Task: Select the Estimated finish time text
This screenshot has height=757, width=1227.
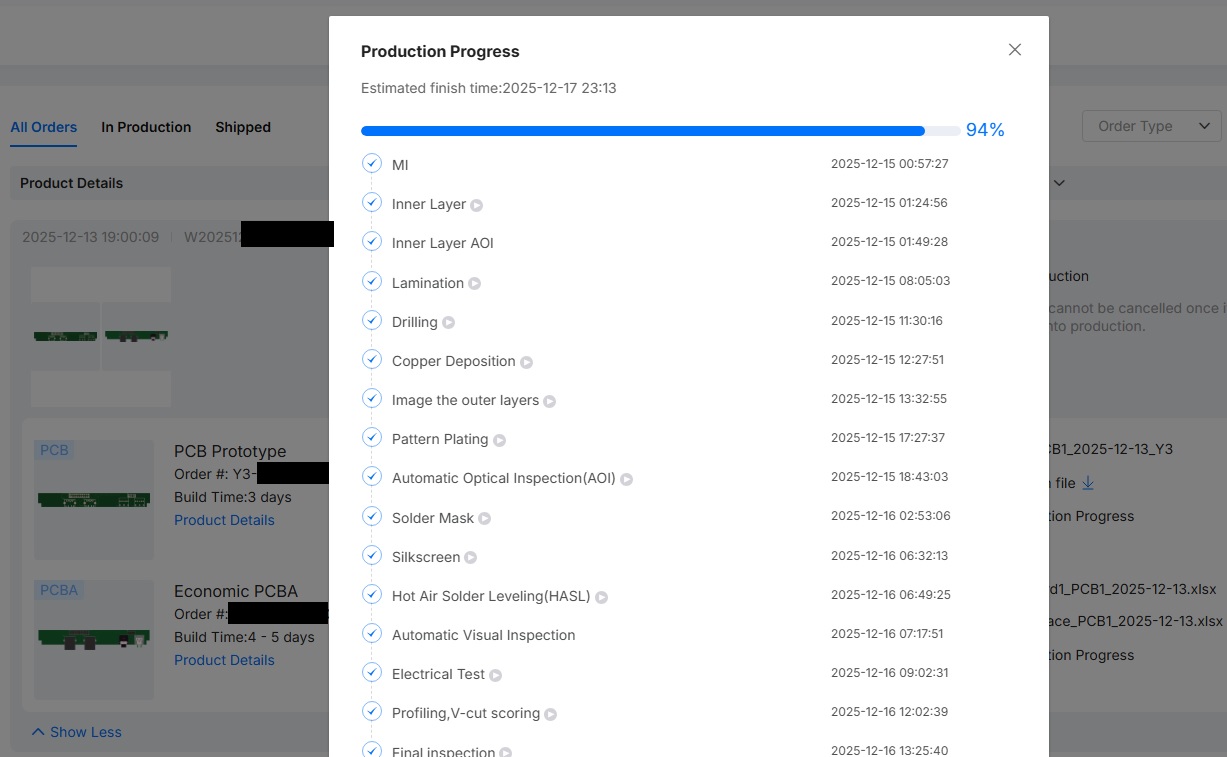Action: 488,88
